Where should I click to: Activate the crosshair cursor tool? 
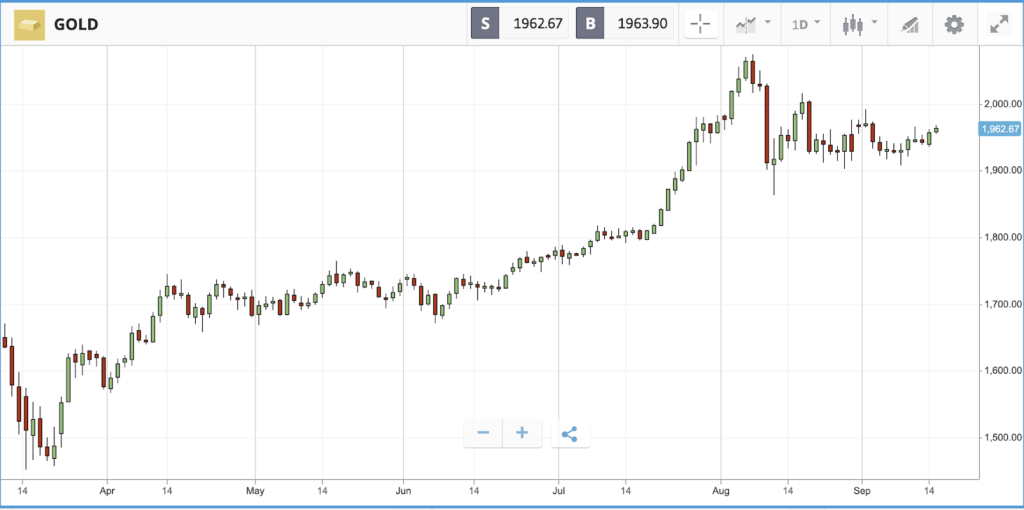pyautogui.click(x=701, y=25)
